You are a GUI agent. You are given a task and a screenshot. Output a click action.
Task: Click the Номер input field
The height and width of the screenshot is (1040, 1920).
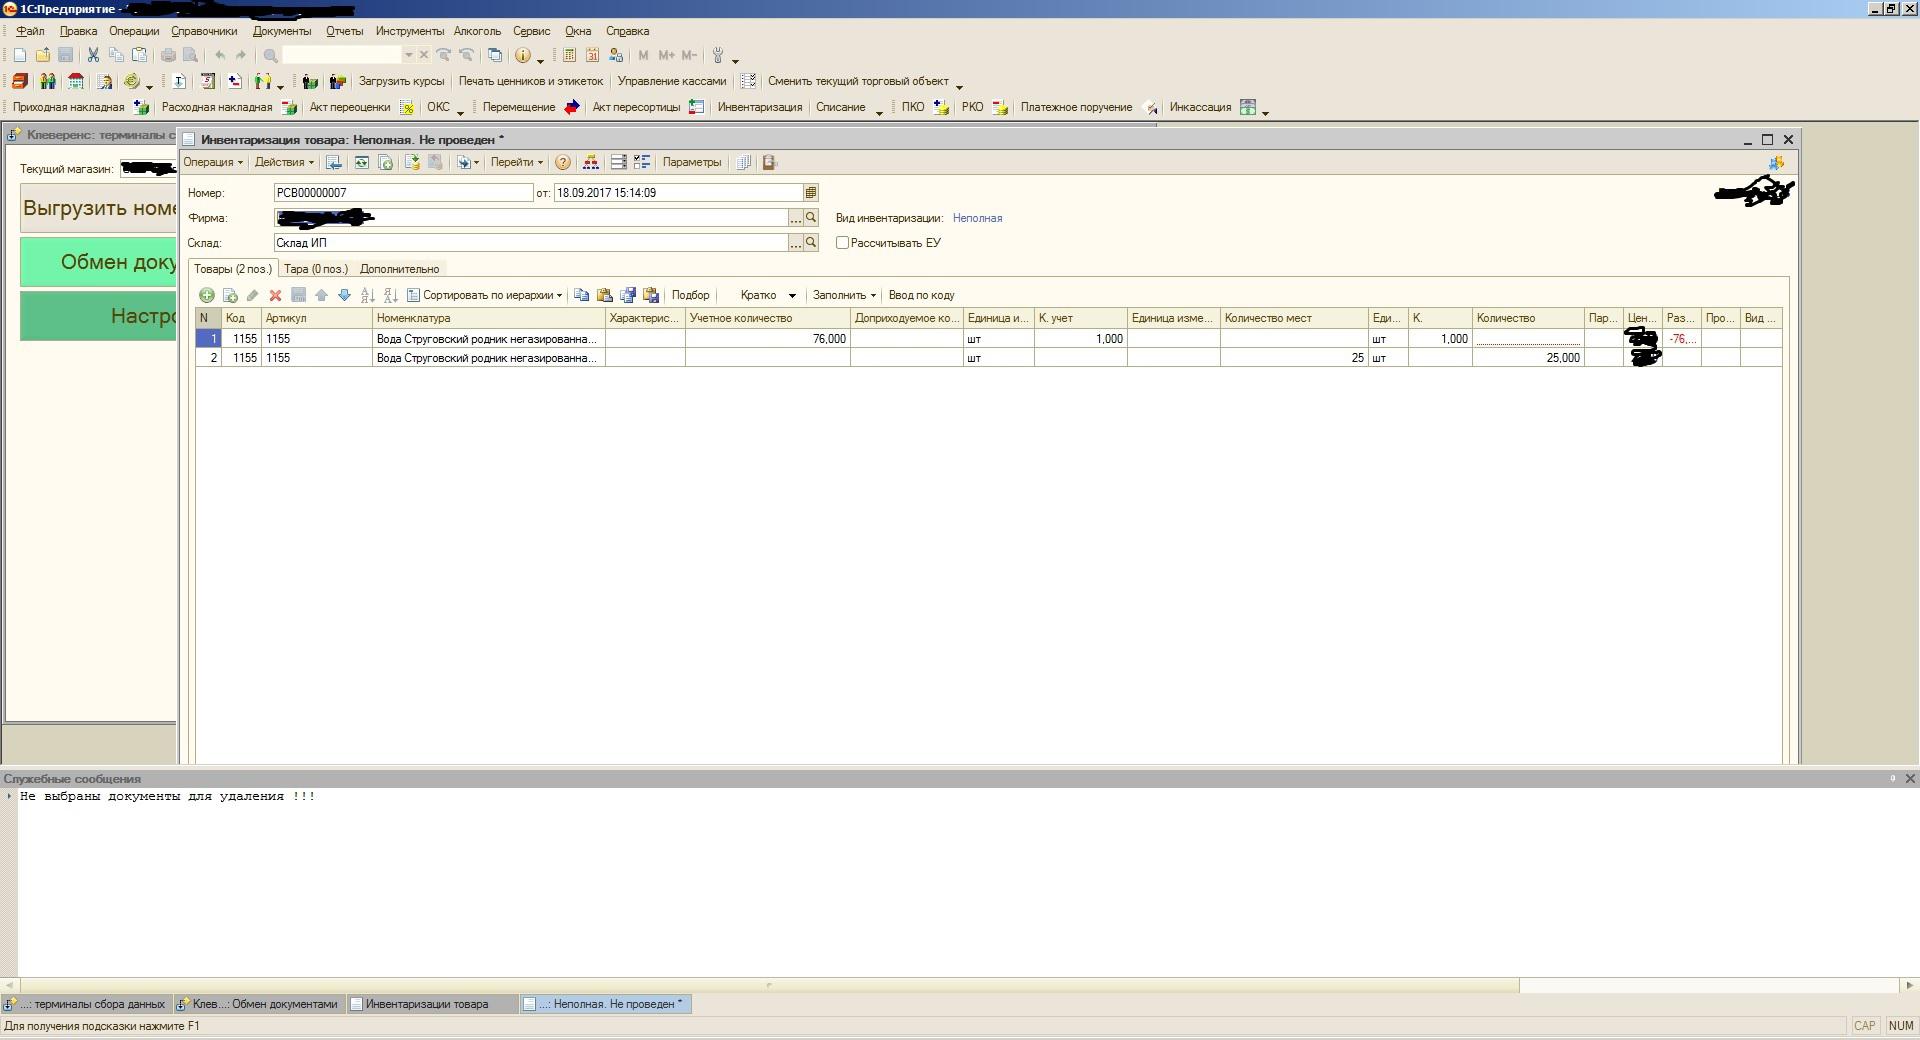point(404,192)
